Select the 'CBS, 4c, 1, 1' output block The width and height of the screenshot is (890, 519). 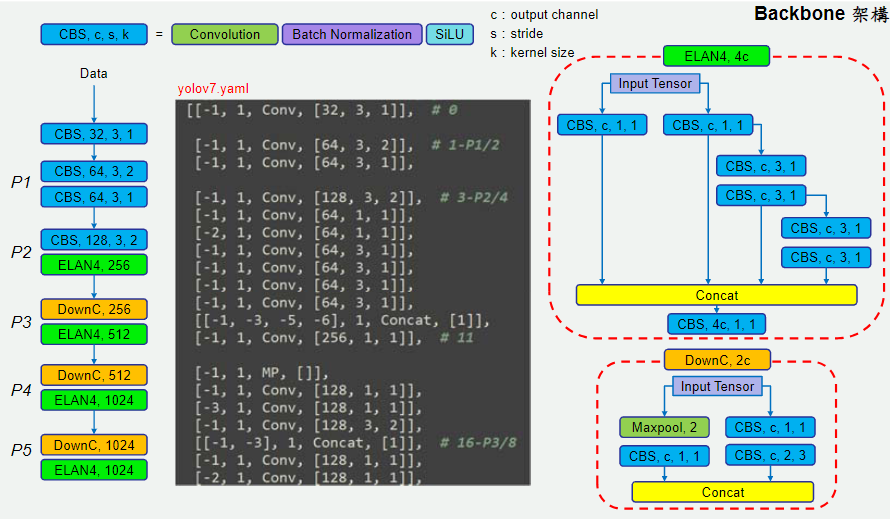pyautogui.click(x=716, y=324)
